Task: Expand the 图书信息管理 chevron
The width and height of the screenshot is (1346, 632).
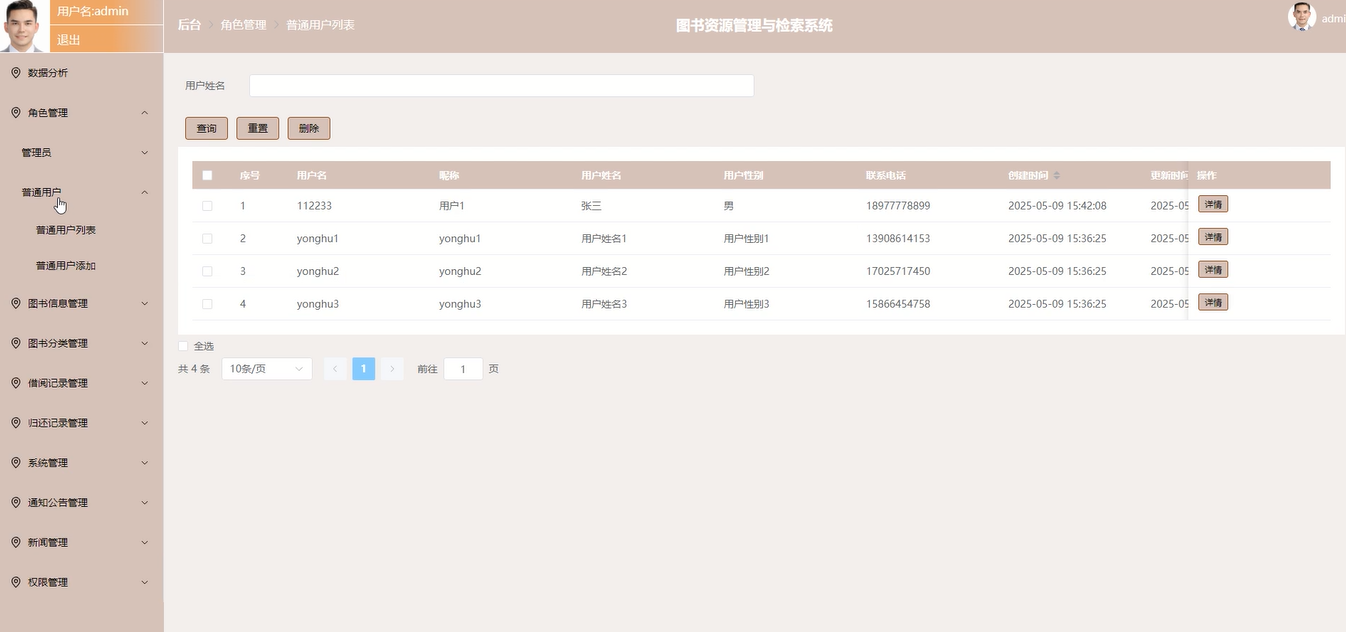Action: [144, 303]
